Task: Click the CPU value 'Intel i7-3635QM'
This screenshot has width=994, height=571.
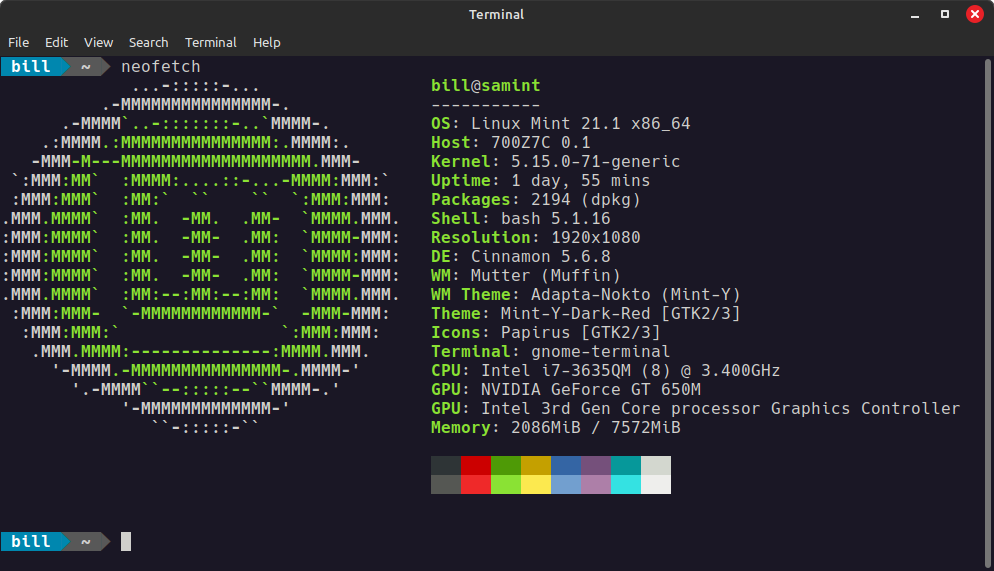Action: click(x=555, y=371)
